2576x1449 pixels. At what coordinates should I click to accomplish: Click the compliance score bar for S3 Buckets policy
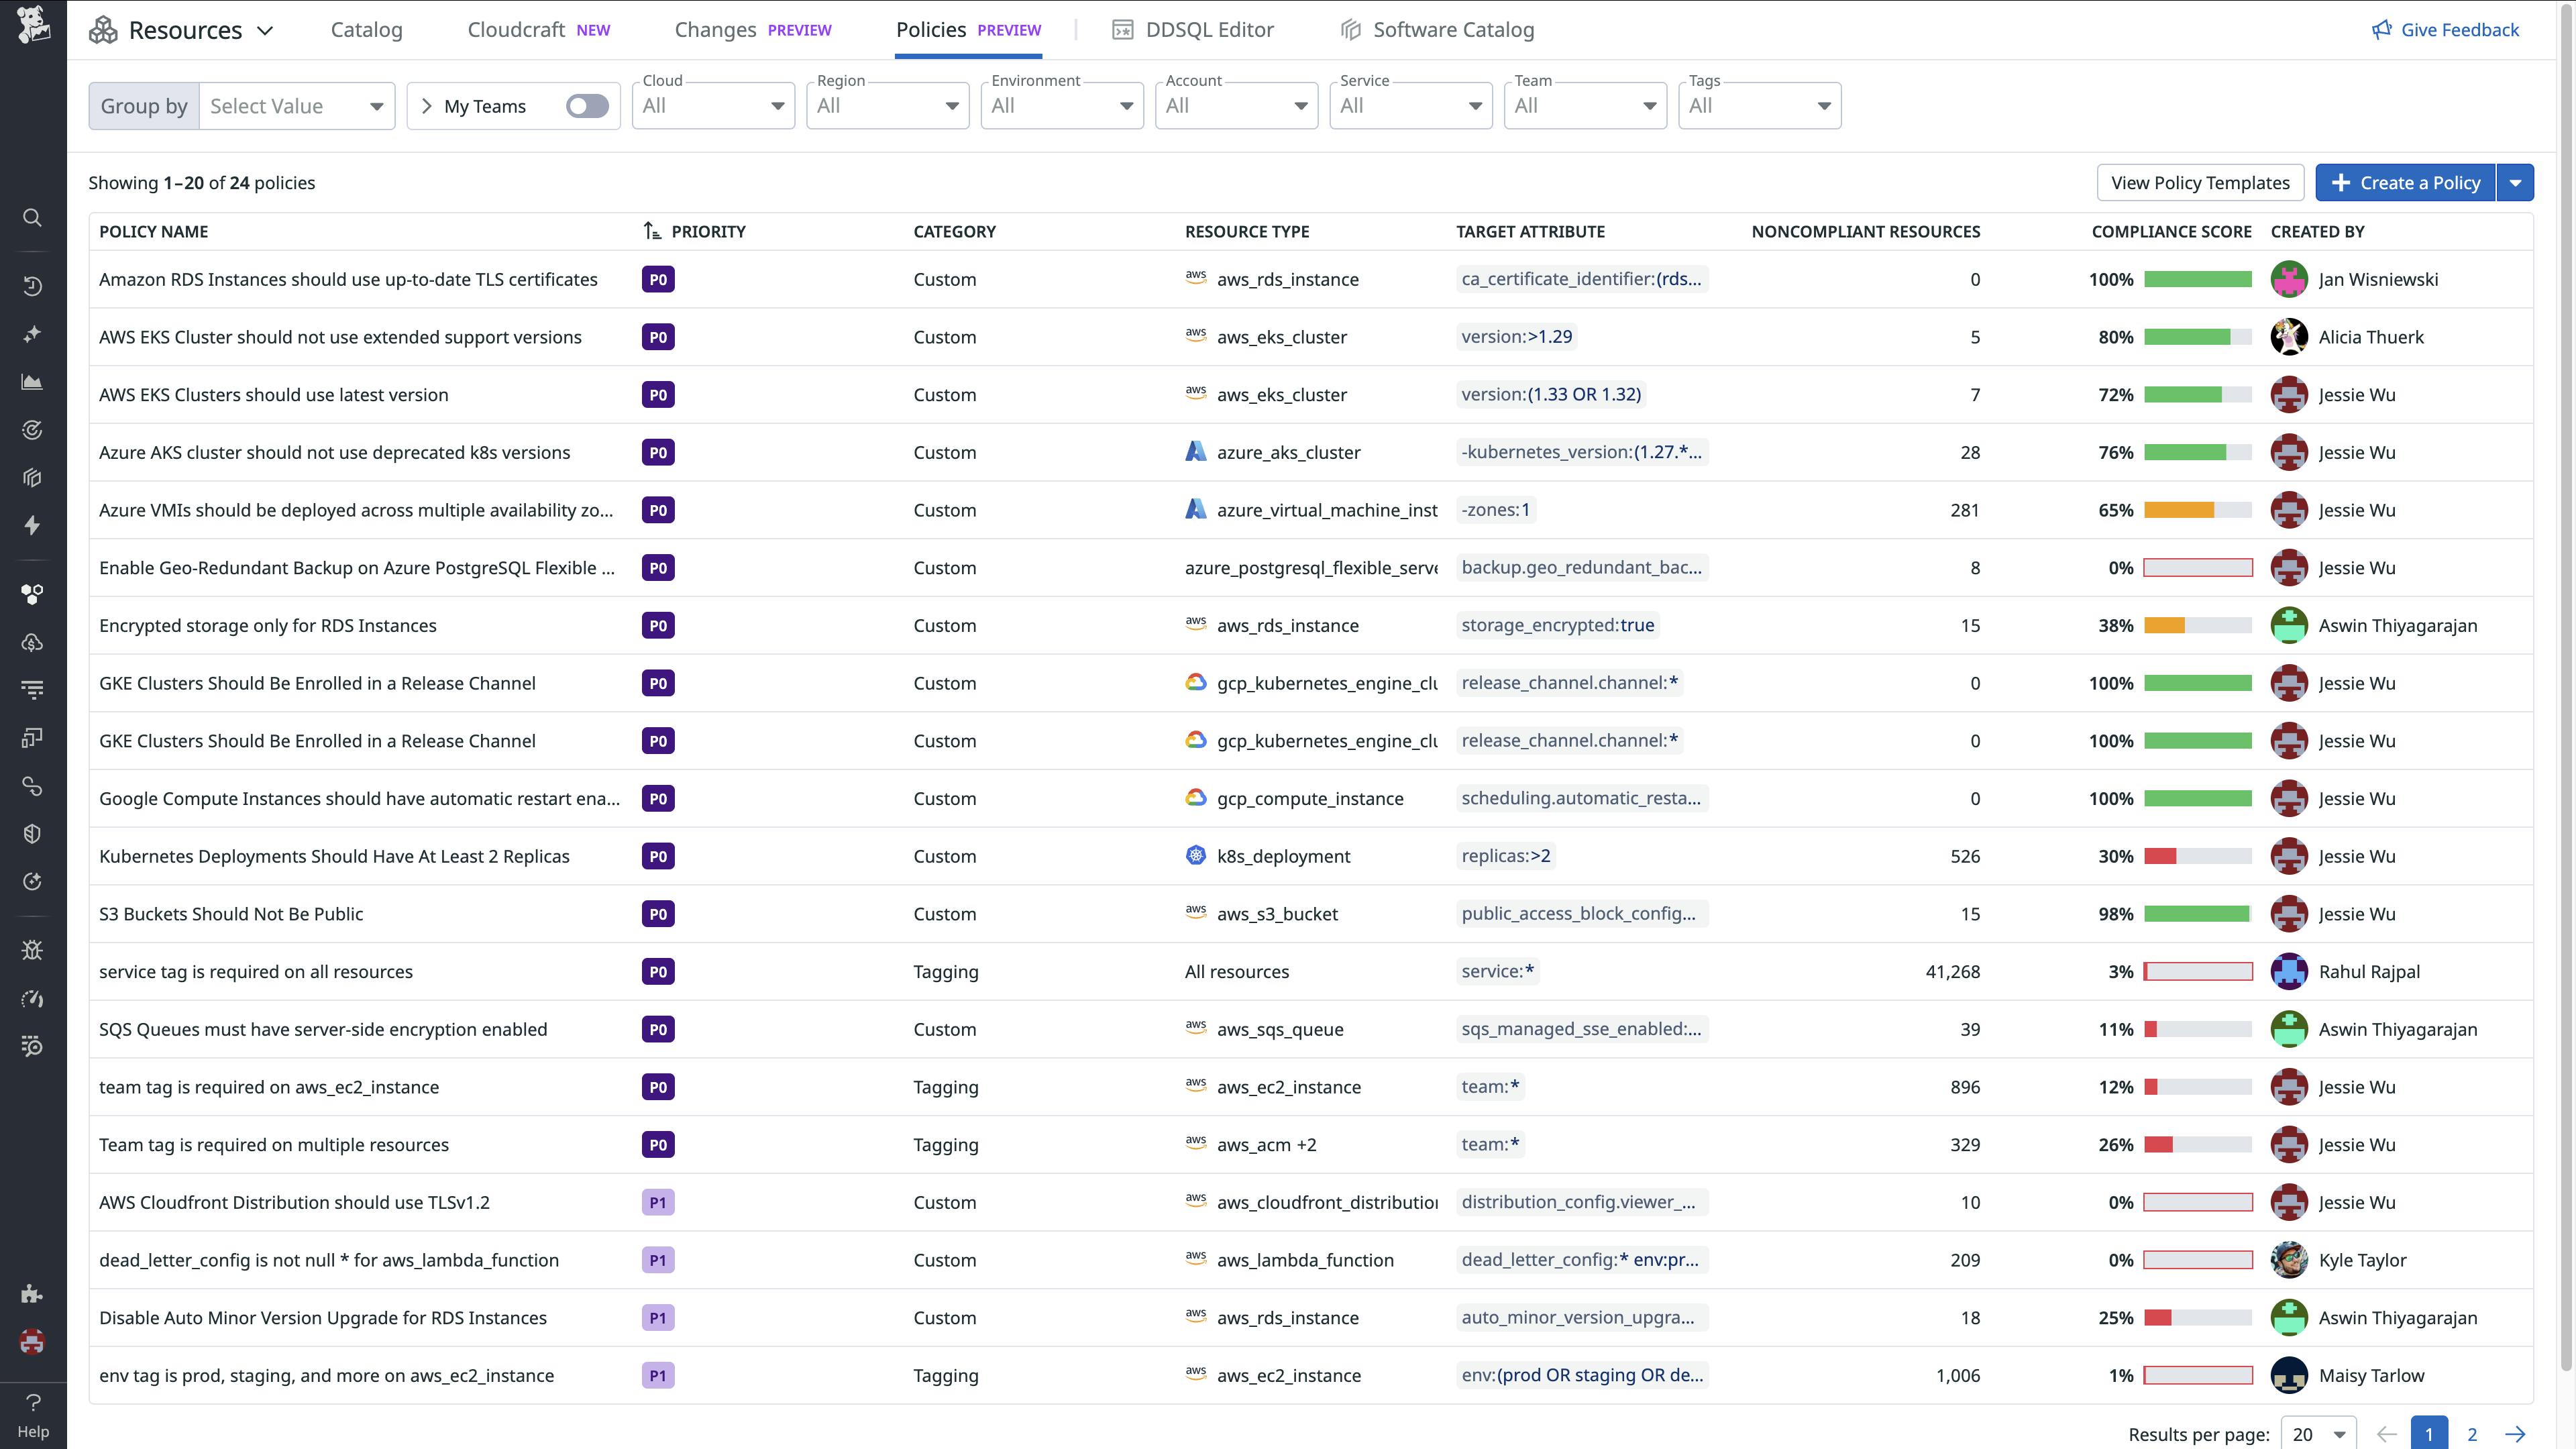tap(2196, 913)
